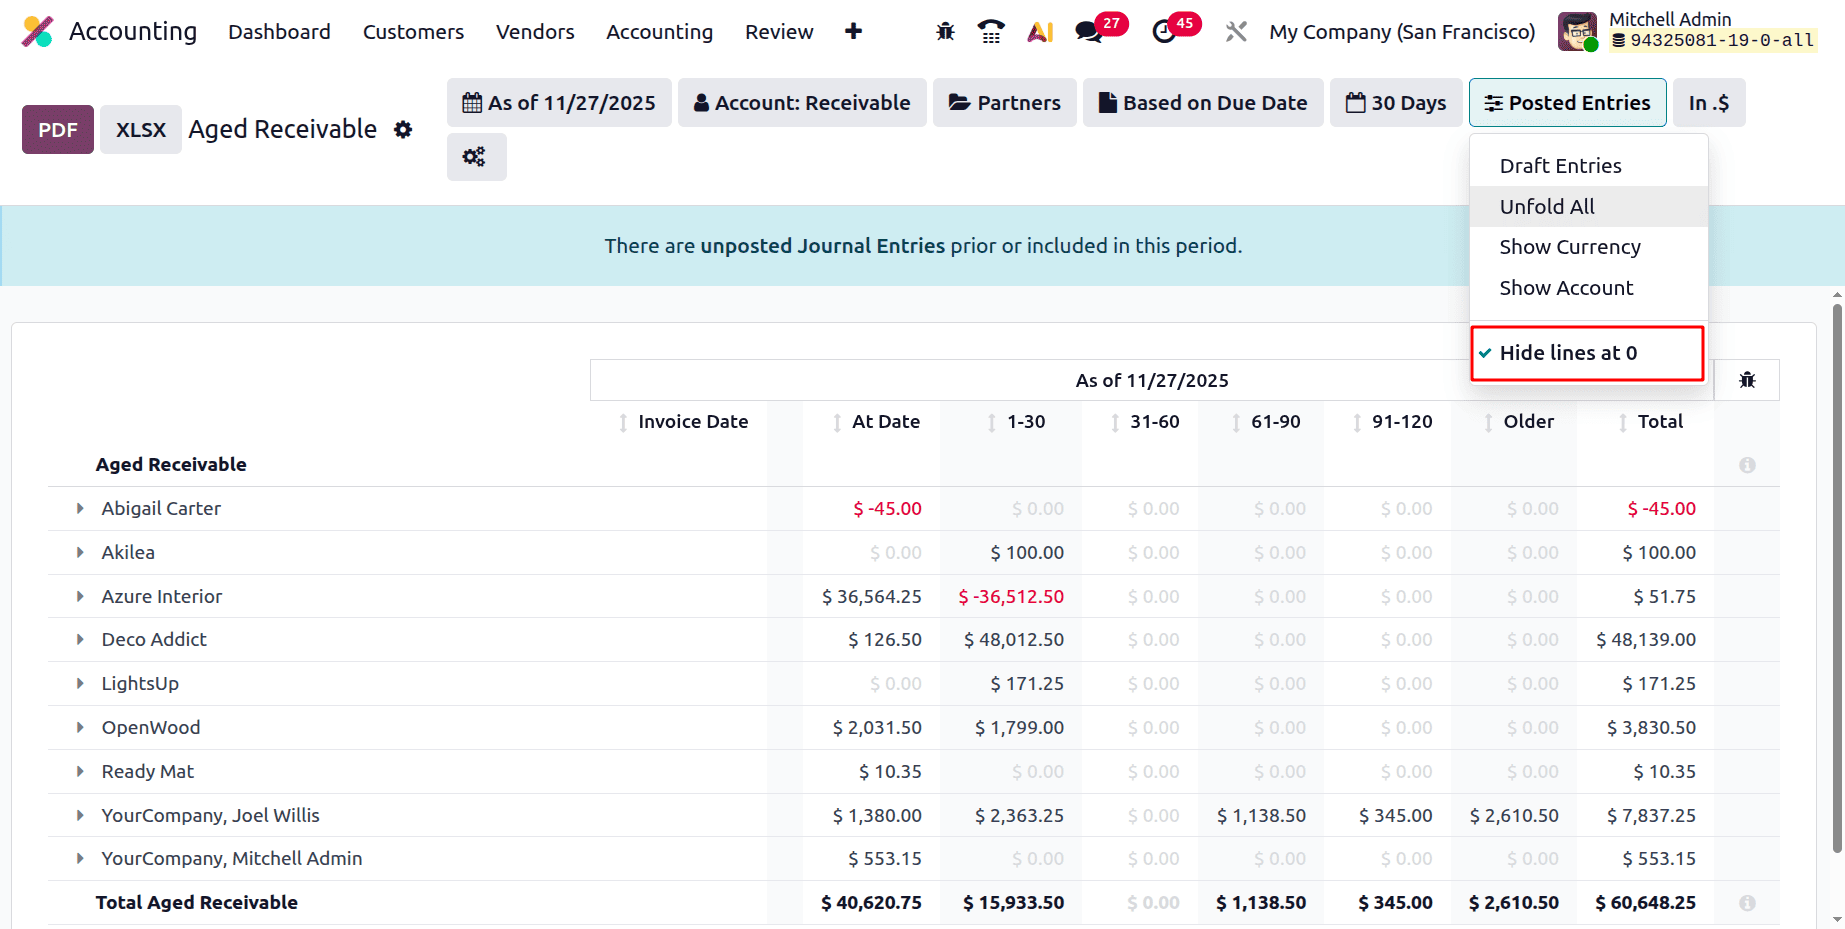Open the VoIP phone icon
Viewport: 1845px width, 929px height.
click(991, 32)
